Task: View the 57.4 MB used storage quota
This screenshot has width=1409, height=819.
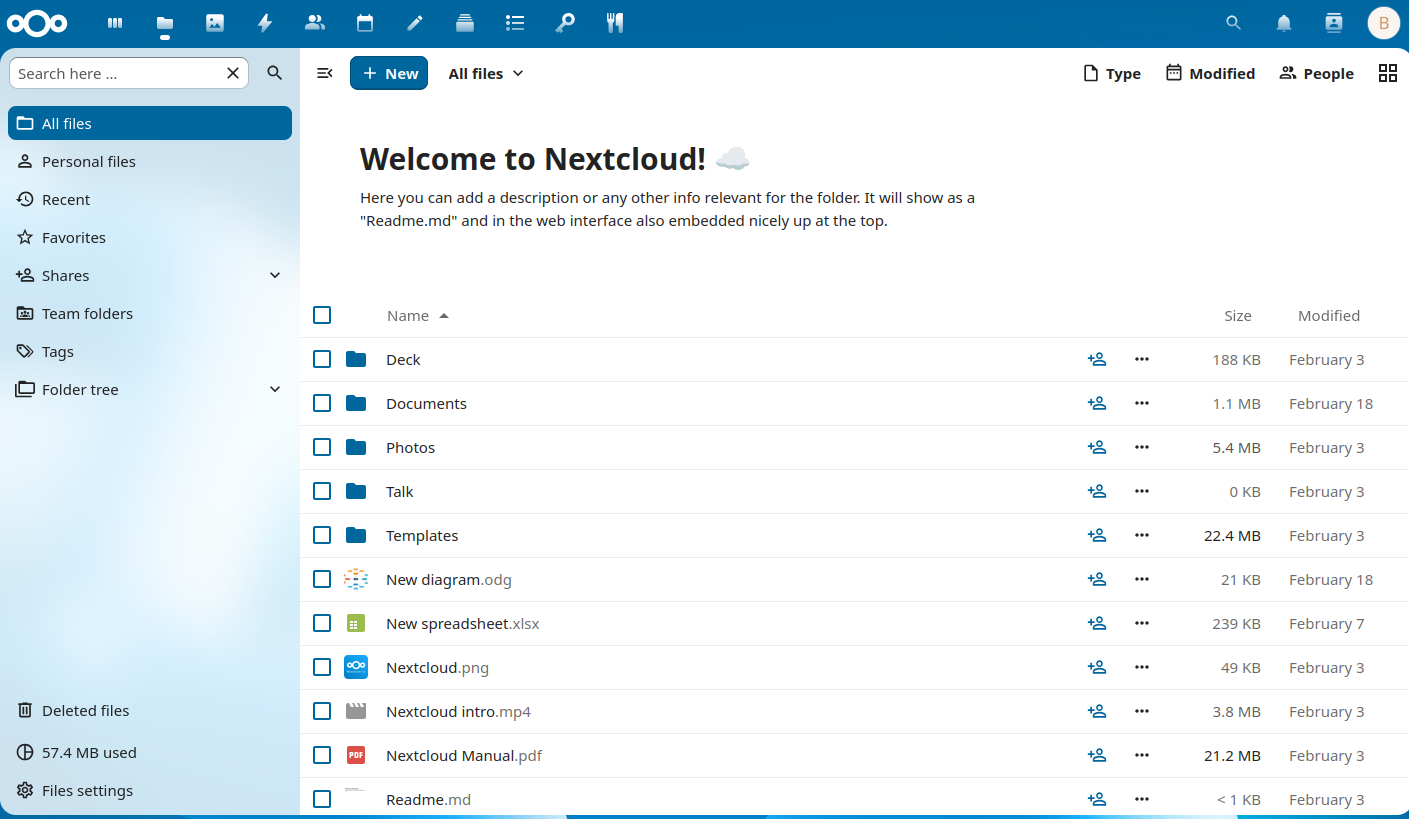Action: click(150, 752)
